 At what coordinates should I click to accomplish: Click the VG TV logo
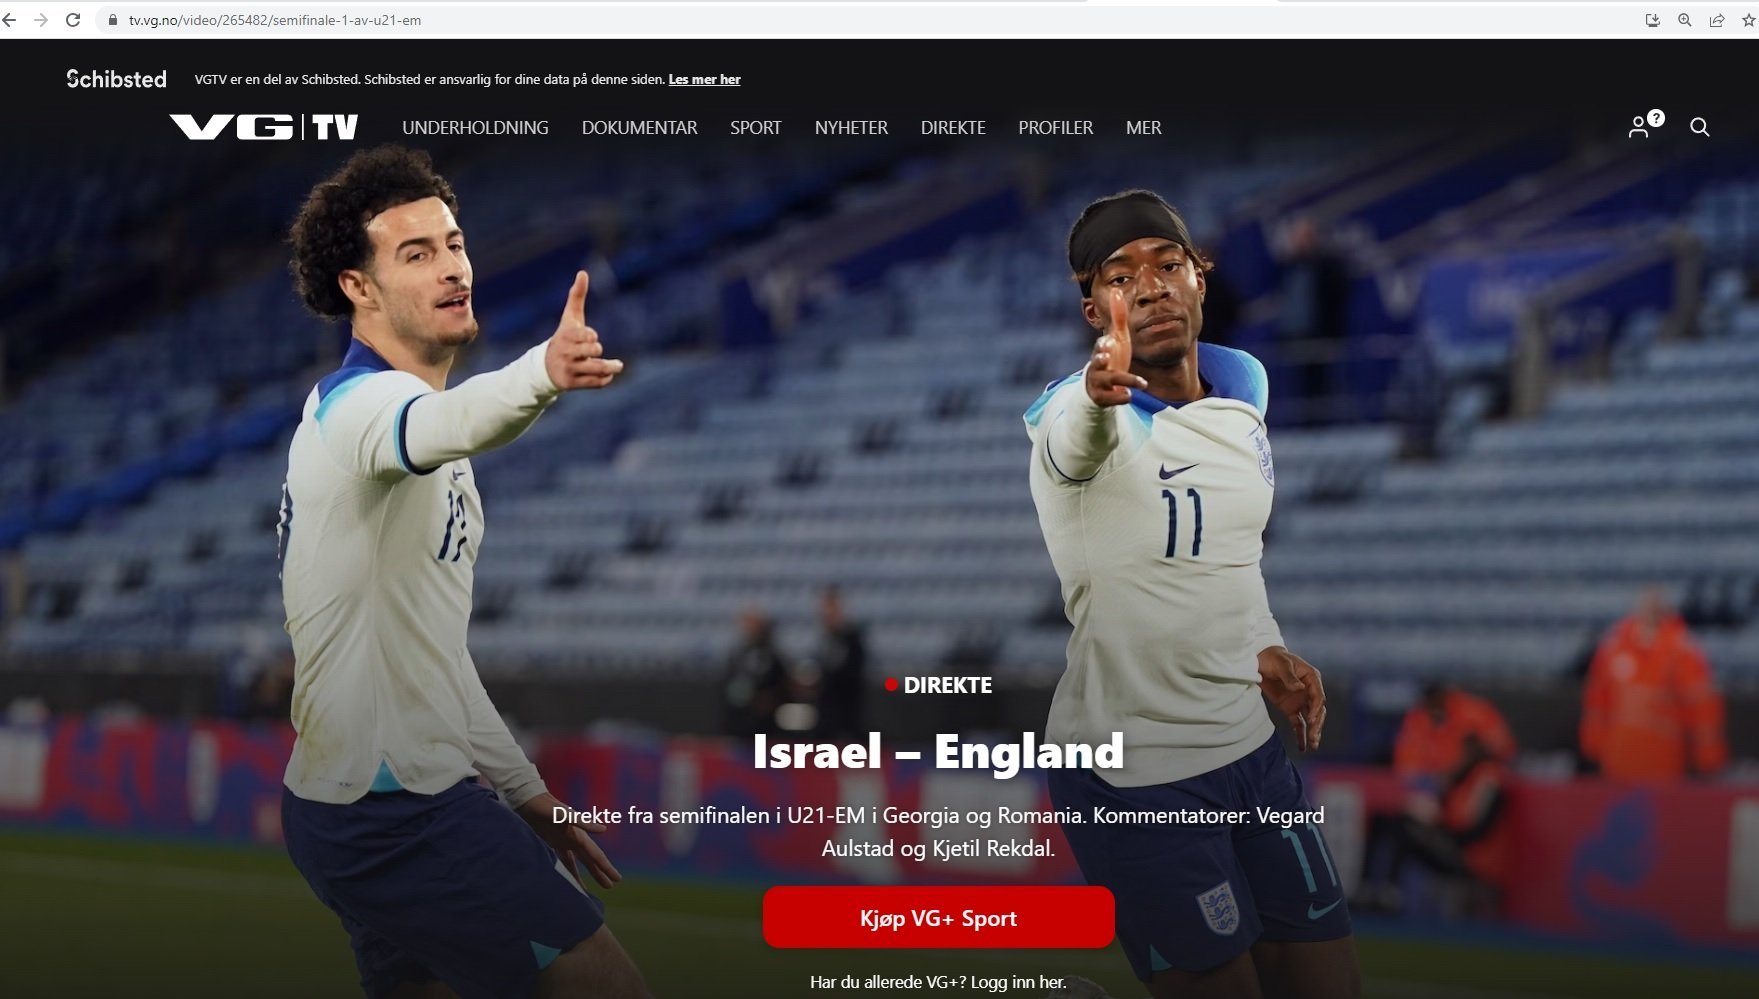[264, 127]
